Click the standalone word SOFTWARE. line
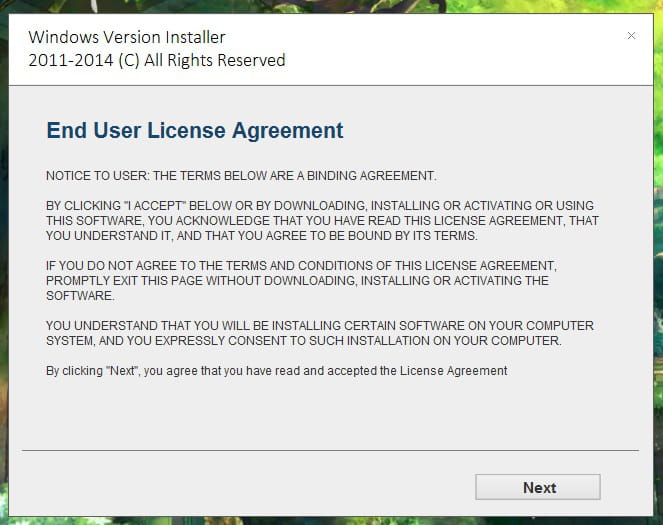The image size is (663, 525). coord(80,296)
